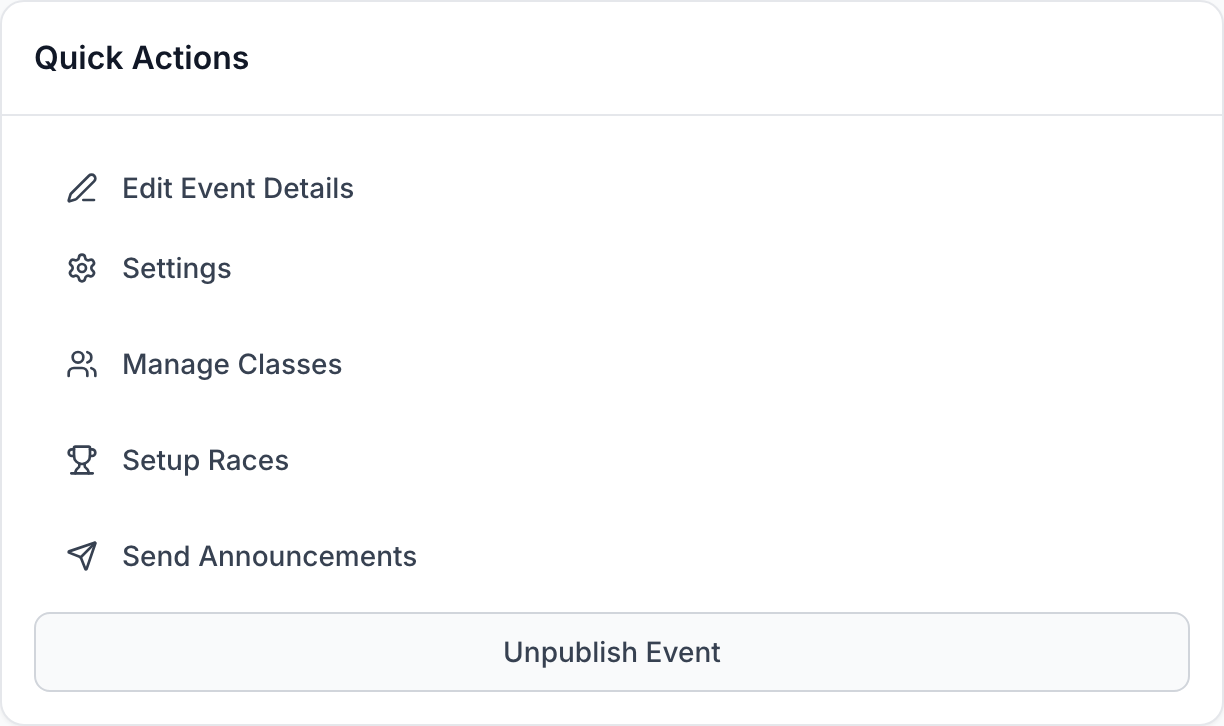Click the gear icon beside Settings
The image size is (1224, 726).
[x=82, y=269]
